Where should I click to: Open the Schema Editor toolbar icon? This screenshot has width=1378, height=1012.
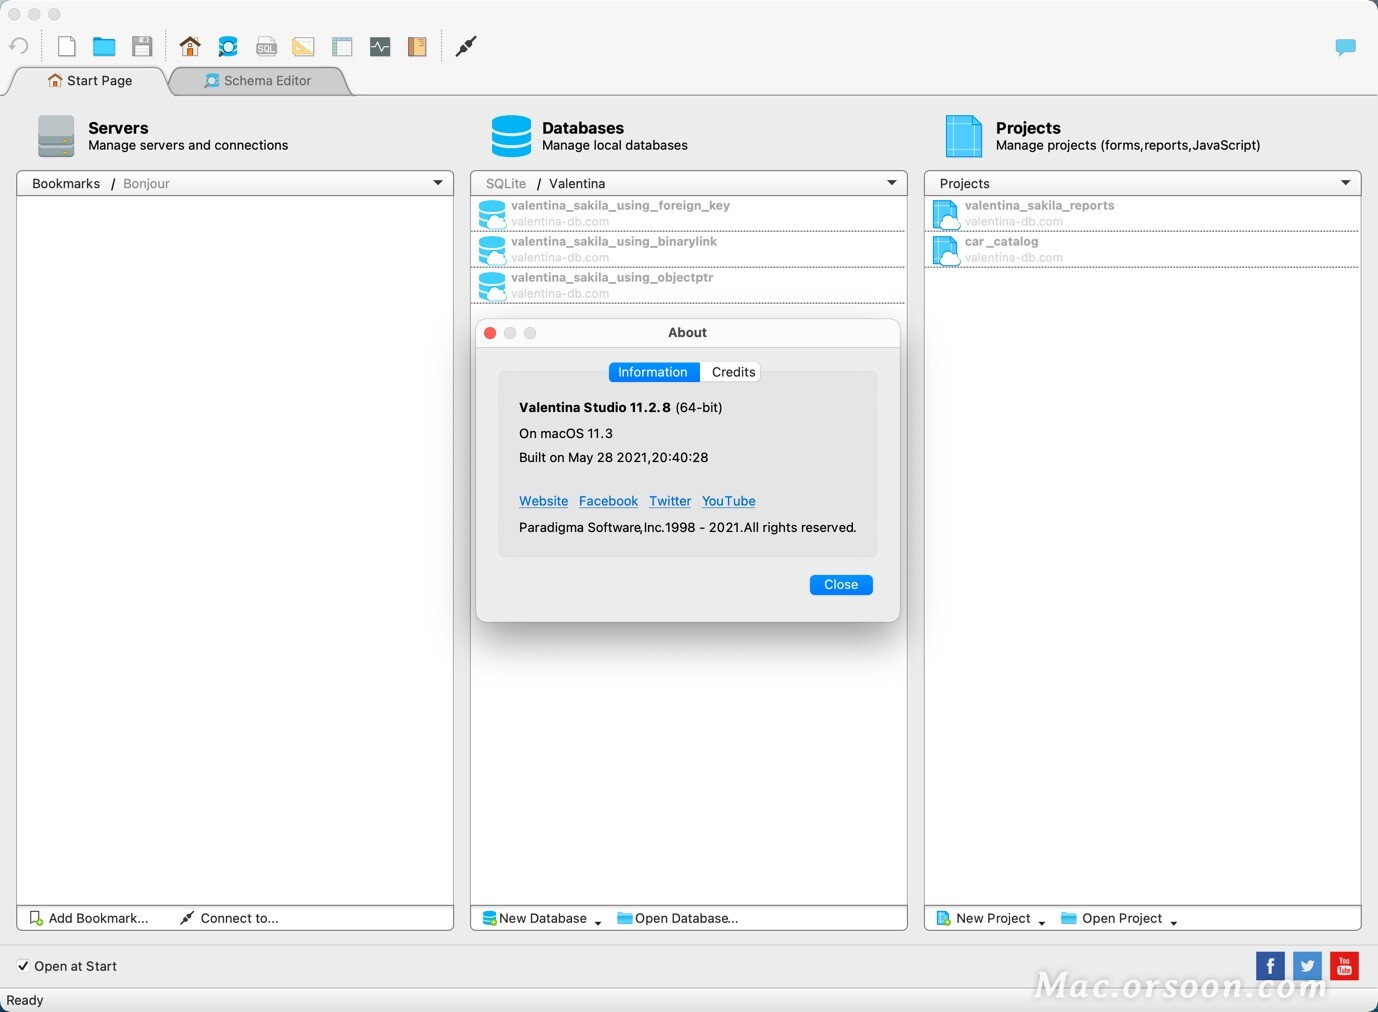tap(228, 46)
